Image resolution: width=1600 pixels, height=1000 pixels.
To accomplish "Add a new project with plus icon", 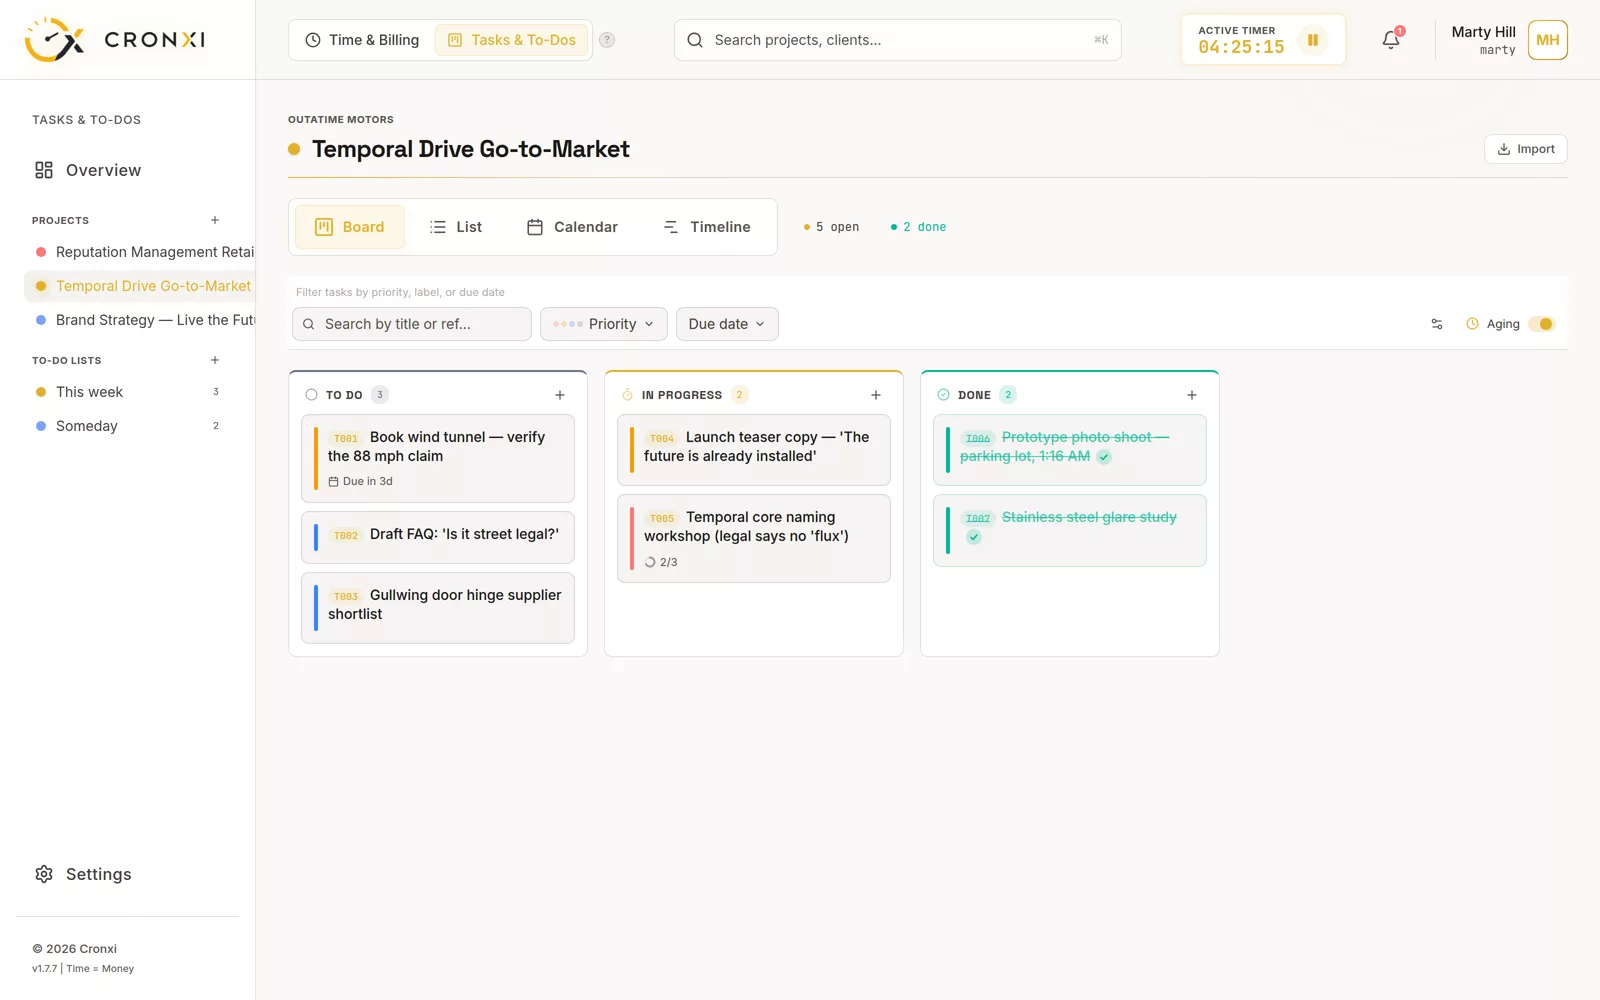I will (215, 220).
